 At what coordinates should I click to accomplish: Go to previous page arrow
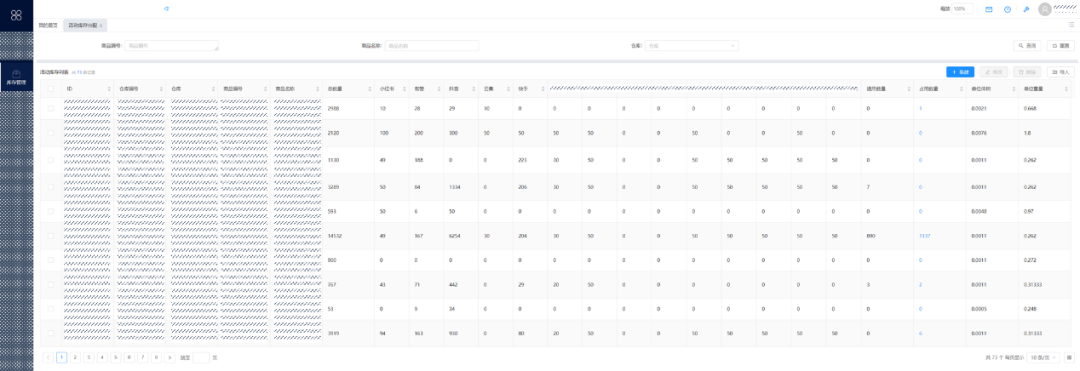tap(48, 357)
